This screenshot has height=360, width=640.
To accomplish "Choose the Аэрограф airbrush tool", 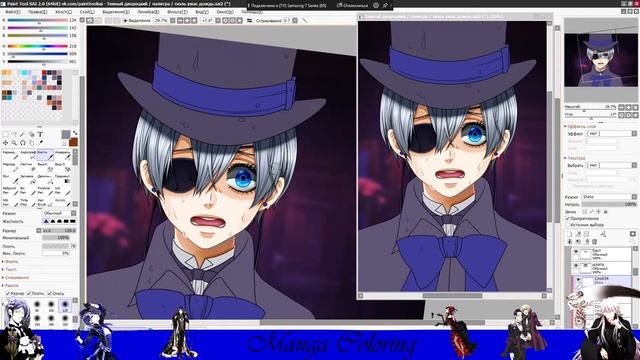I will click(28, 155).
